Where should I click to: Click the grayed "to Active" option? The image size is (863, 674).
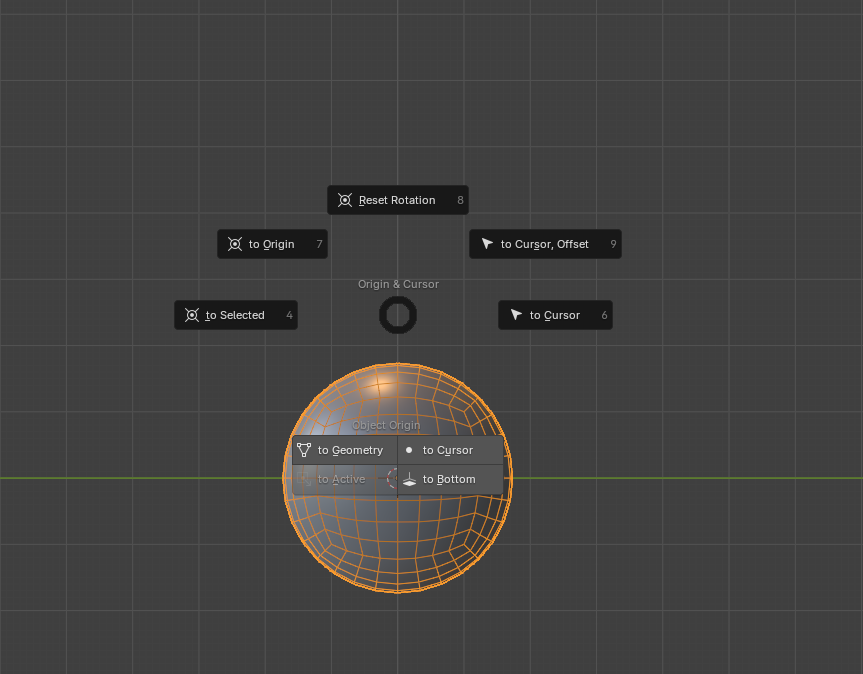[345, 479]
